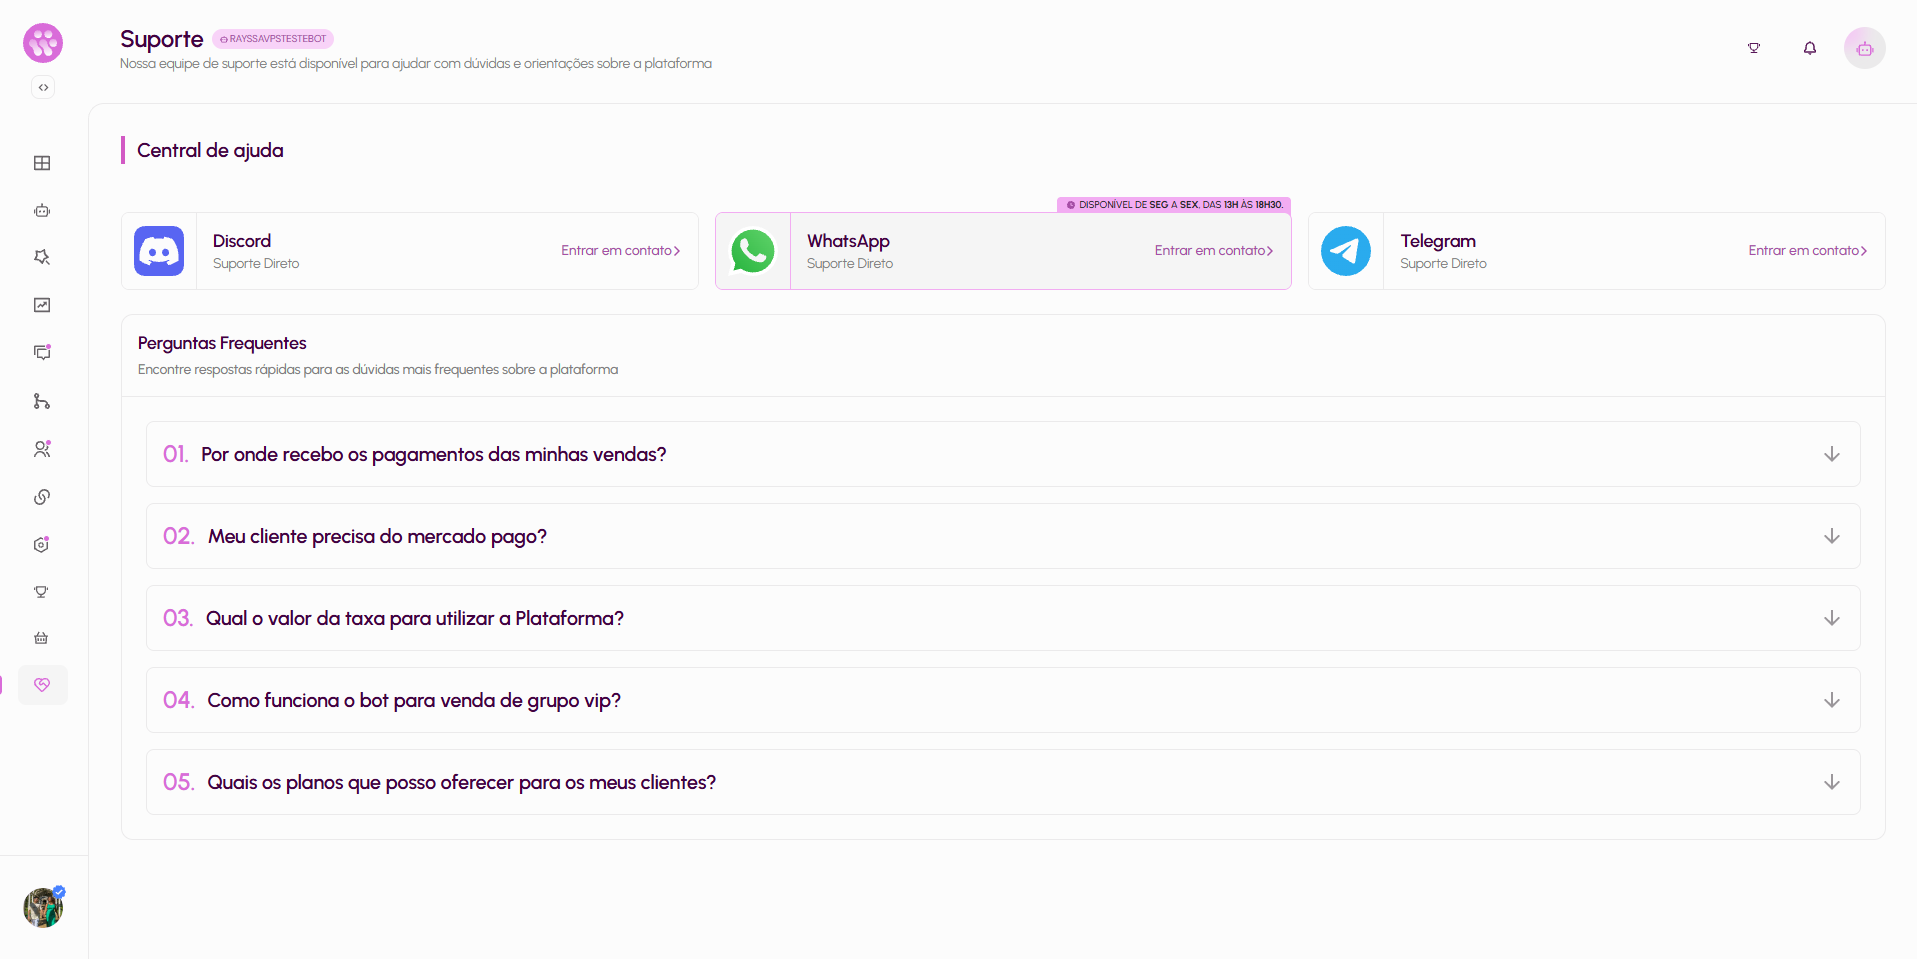Expand question 05 about client plans
Image resolution: width=1917 pixels, height=959 pixels.
pos(1003,782)
